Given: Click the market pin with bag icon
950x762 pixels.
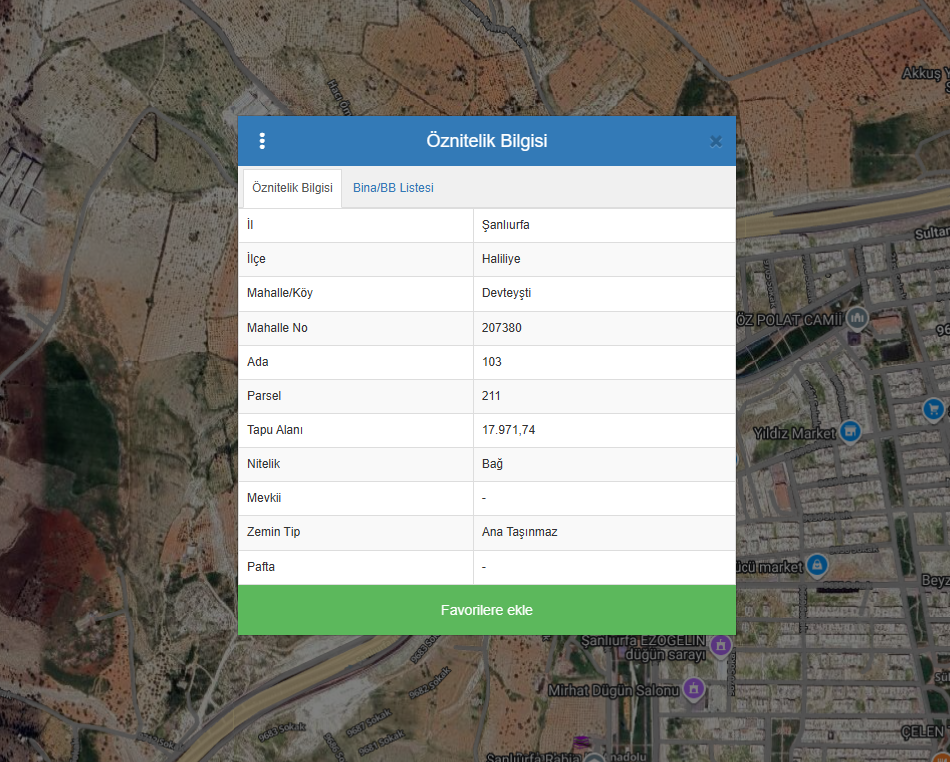Looking at the screenshot, I should click(x=817, y=565).
